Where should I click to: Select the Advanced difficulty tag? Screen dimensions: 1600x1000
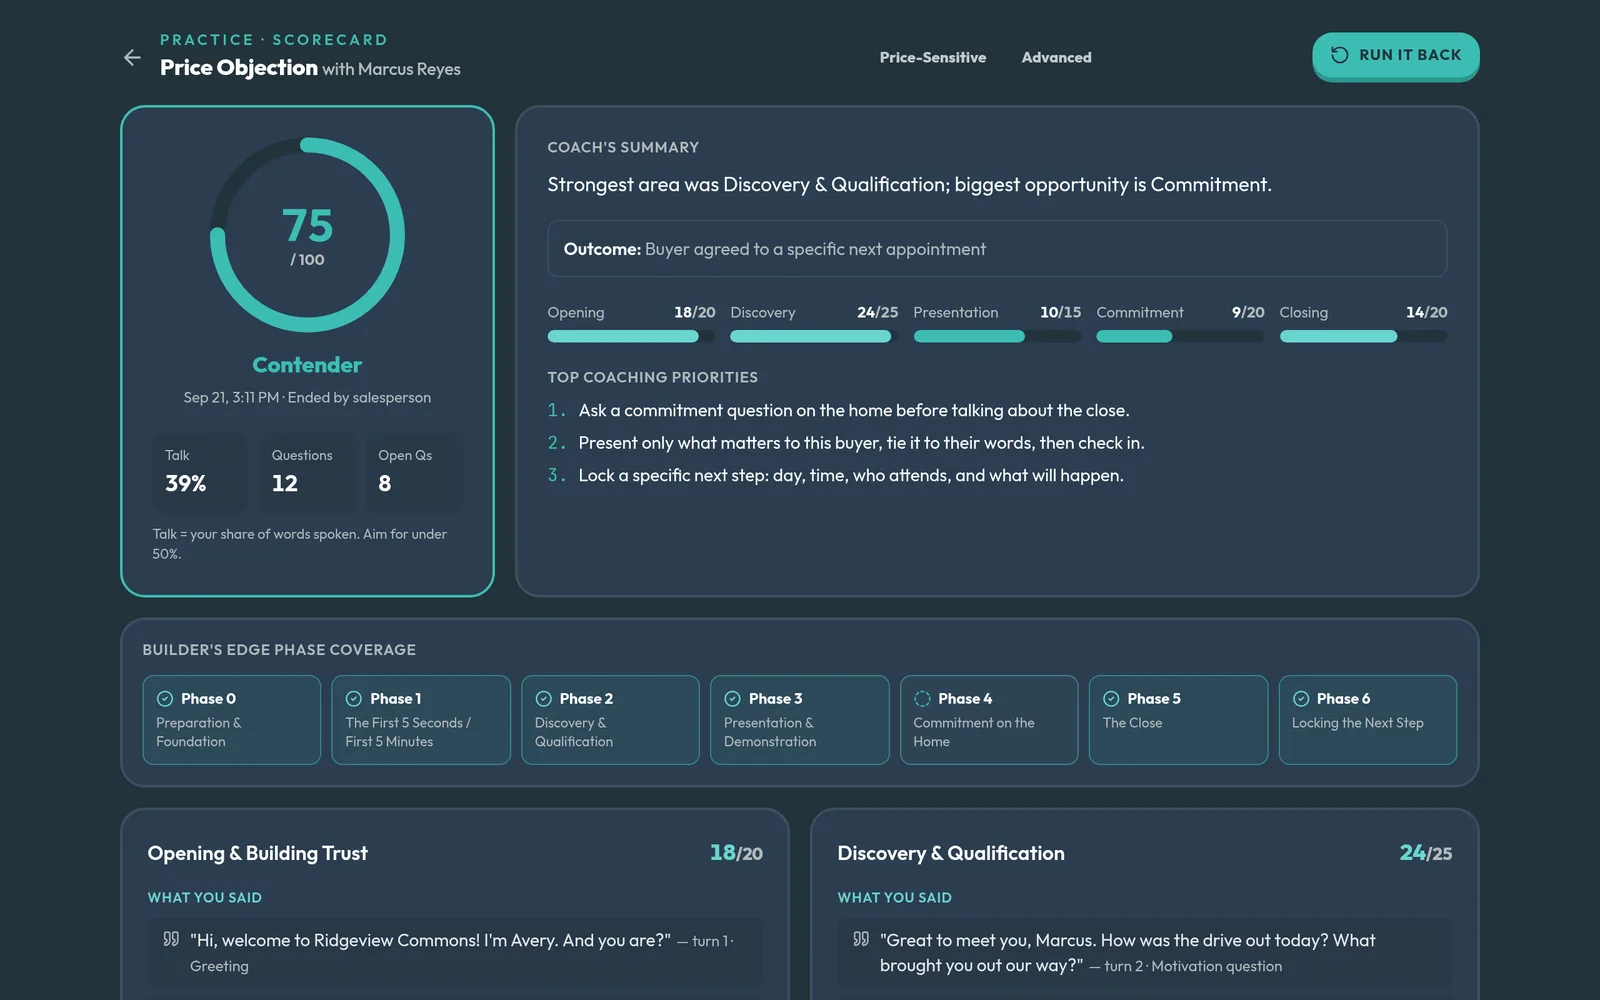point(1056,58)
